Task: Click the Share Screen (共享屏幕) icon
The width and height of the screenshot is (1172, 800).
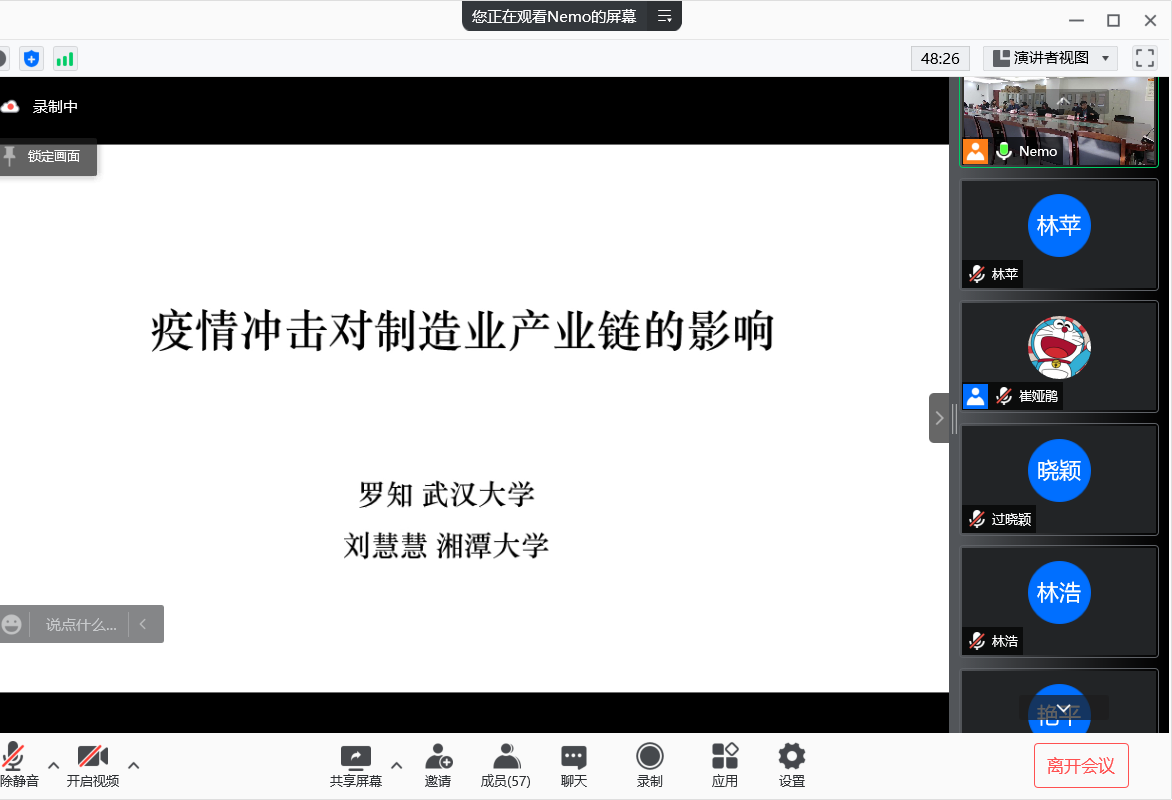Action: click(x=356, y=765)
